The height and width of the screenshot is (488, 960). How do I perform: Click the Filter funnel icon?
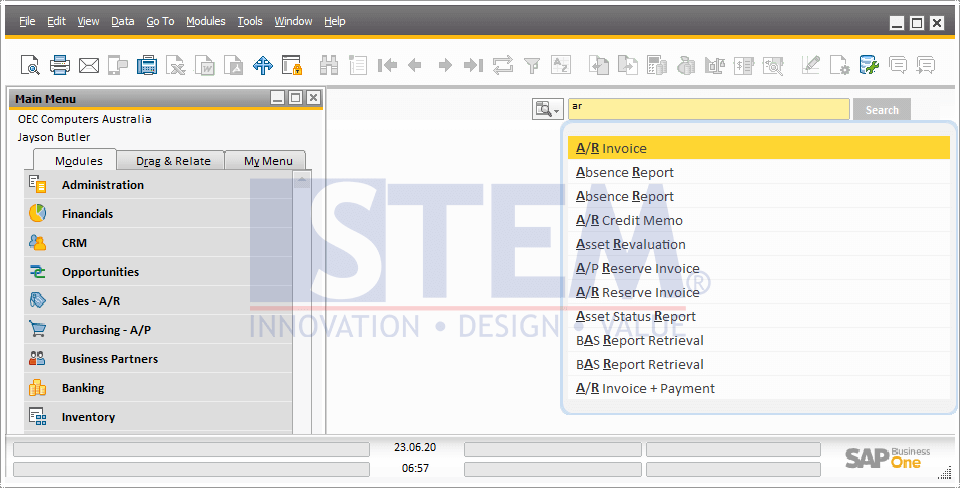tap(532, 65)
